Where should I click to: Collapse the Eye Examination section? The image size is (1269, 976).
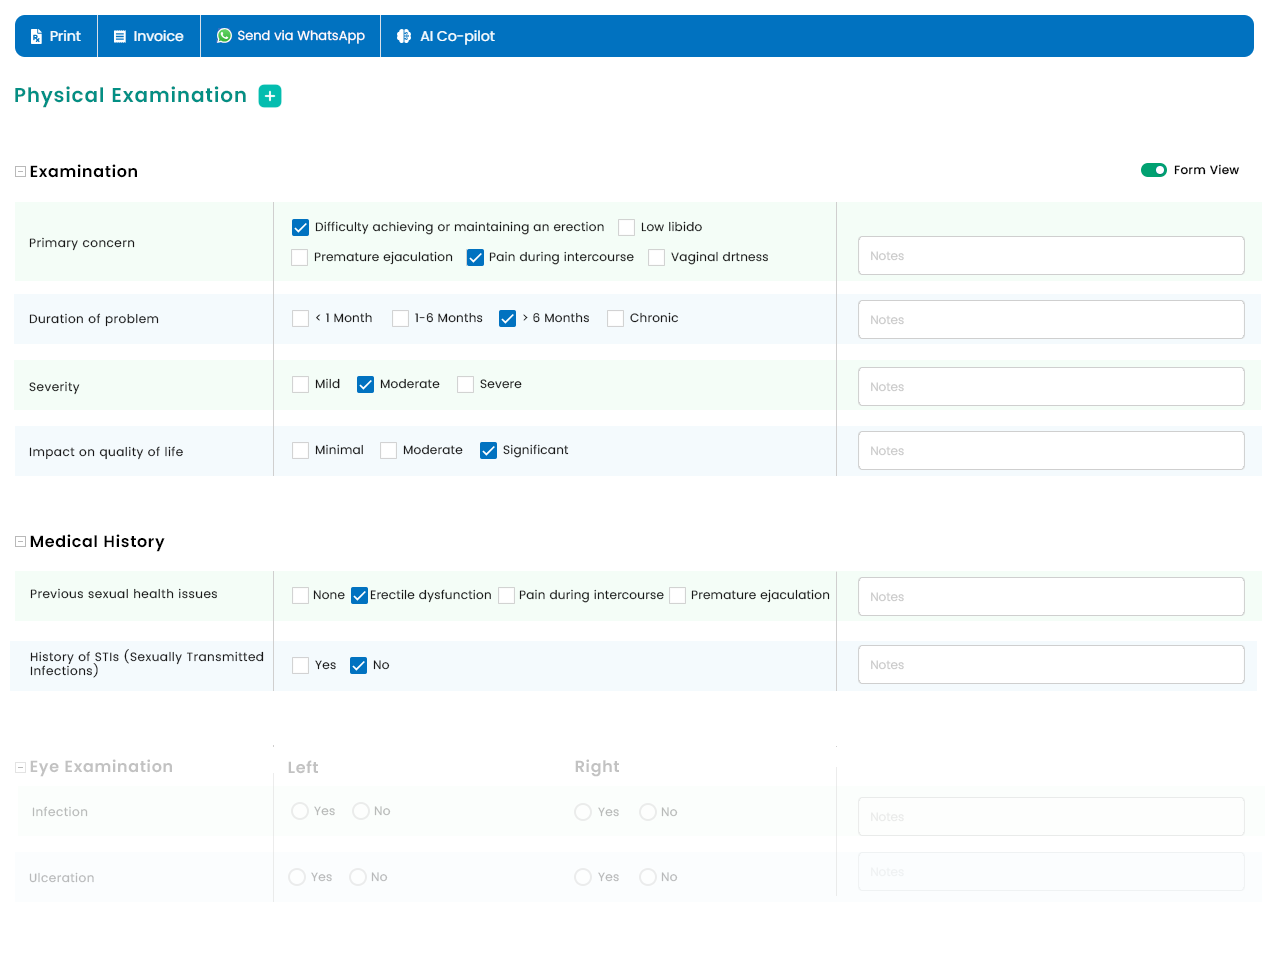pyautogui.click(x=20, y=767)
